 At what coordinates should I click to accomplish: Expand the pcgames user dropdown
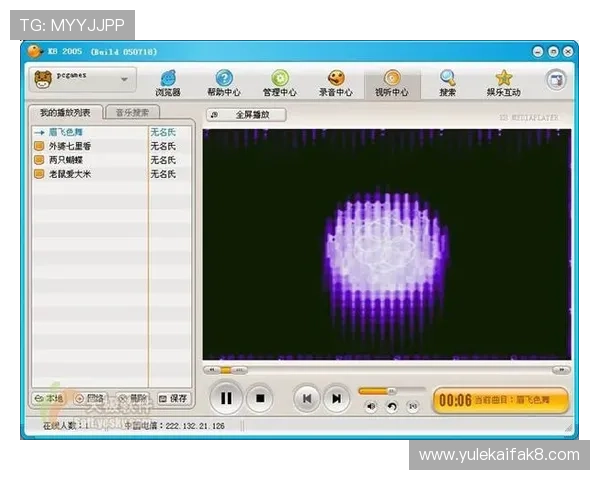tap(125, 79)
